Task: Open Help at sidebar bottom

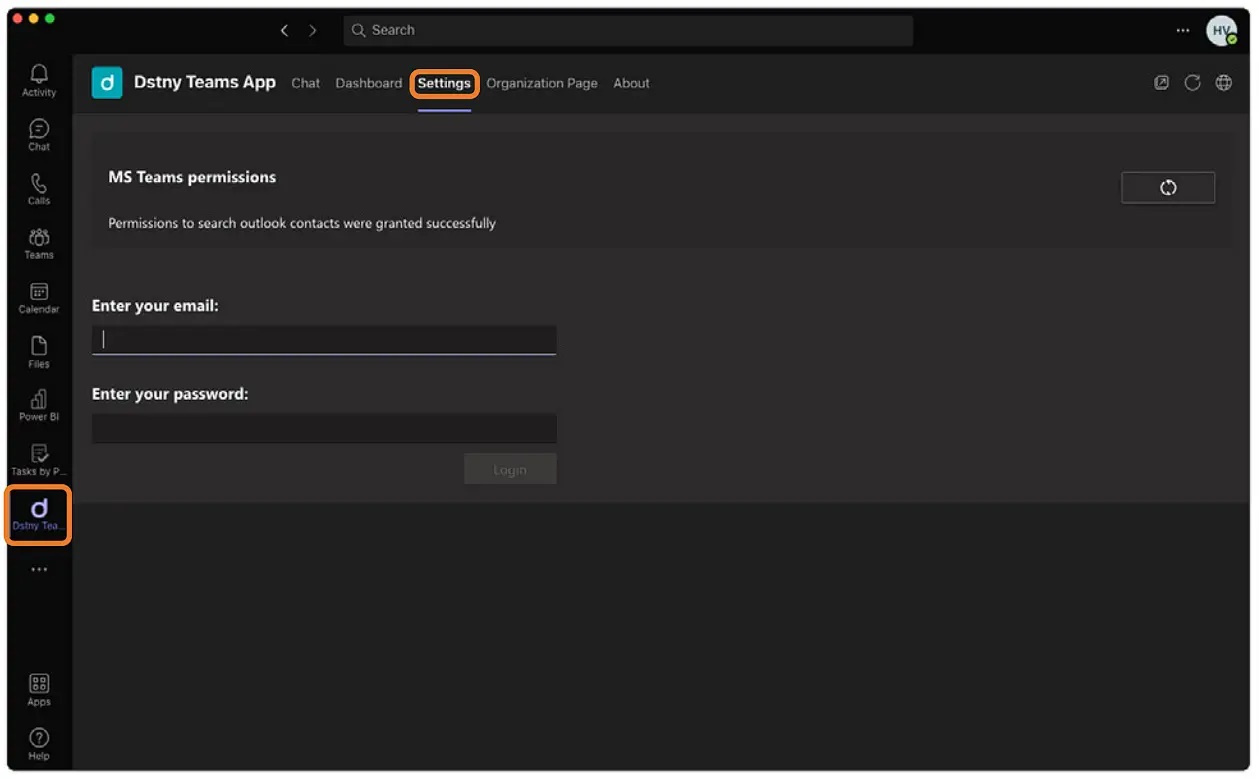Action: [39, 744]
